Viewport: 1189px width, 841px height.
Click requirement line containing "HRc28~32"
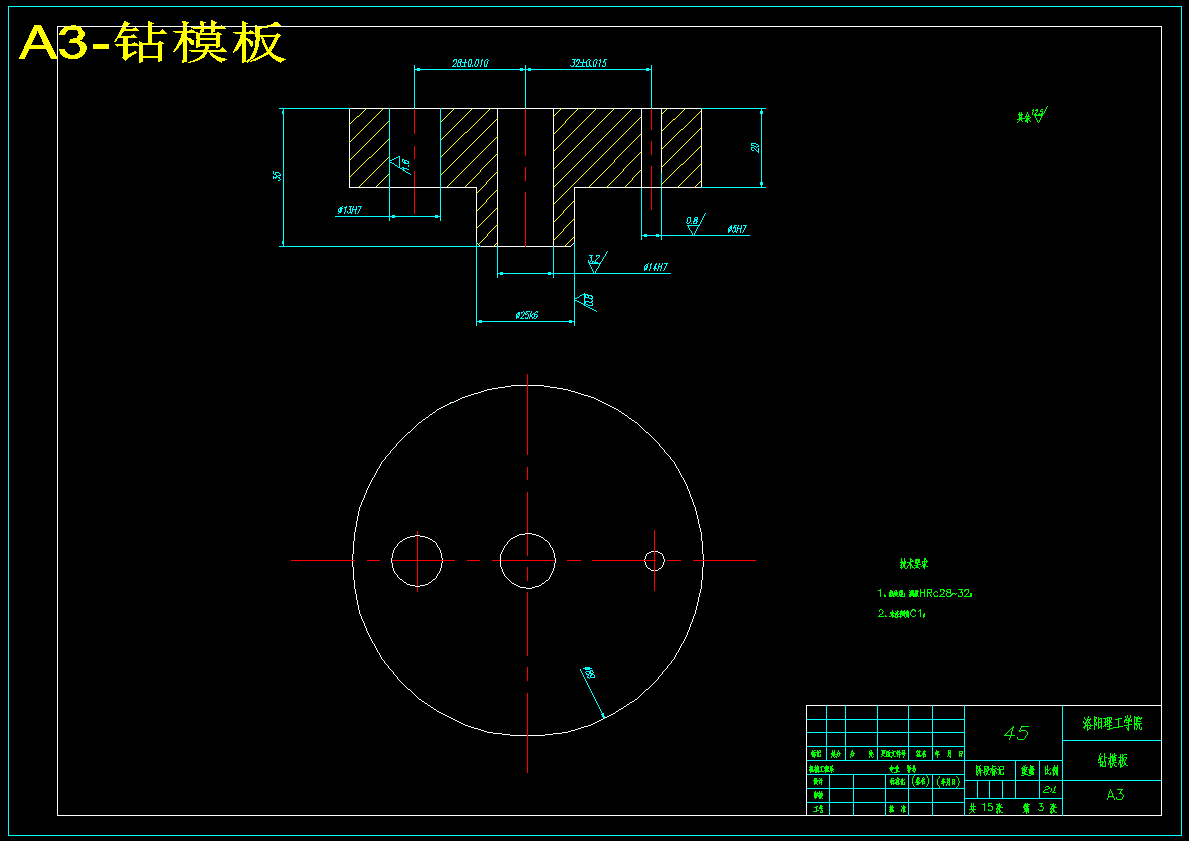[925, 593]
